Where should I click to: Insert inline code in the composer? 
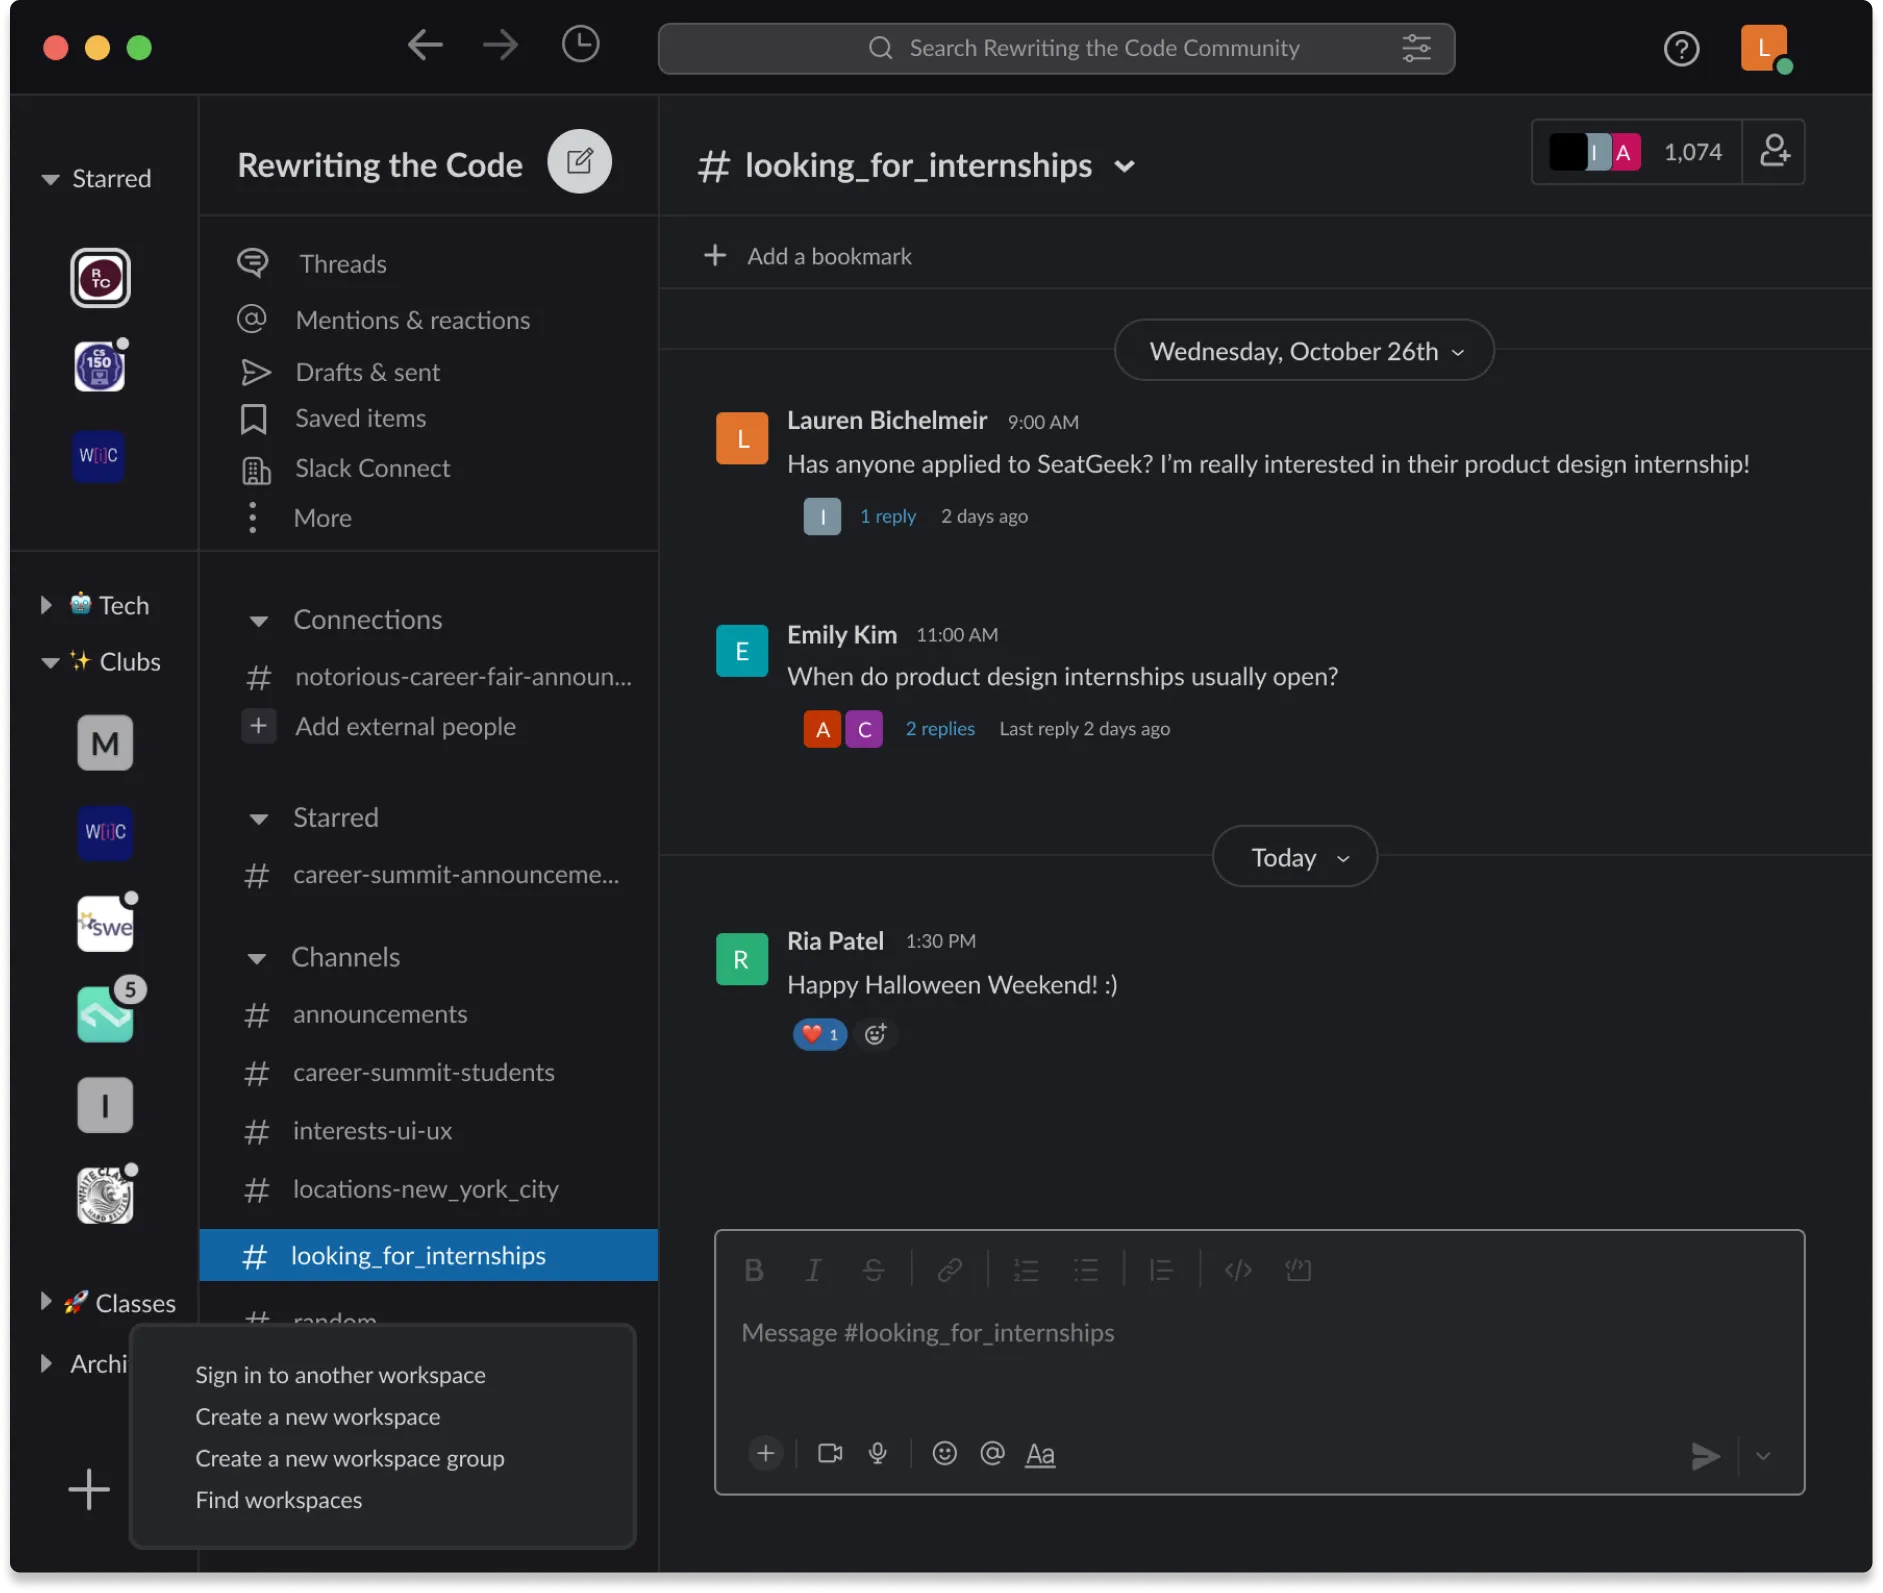tap(1238, 1270)
